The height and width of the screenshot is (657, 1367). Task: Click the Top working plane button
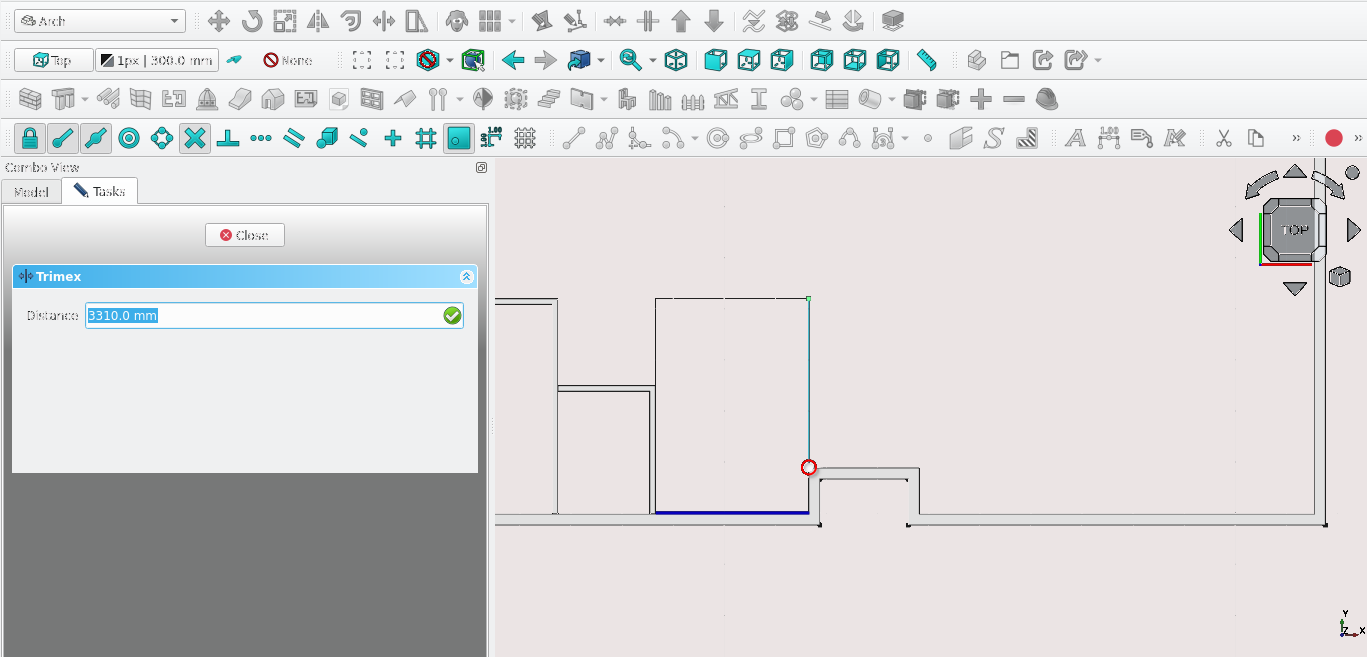pyautogui.click(x=54, y=61)
